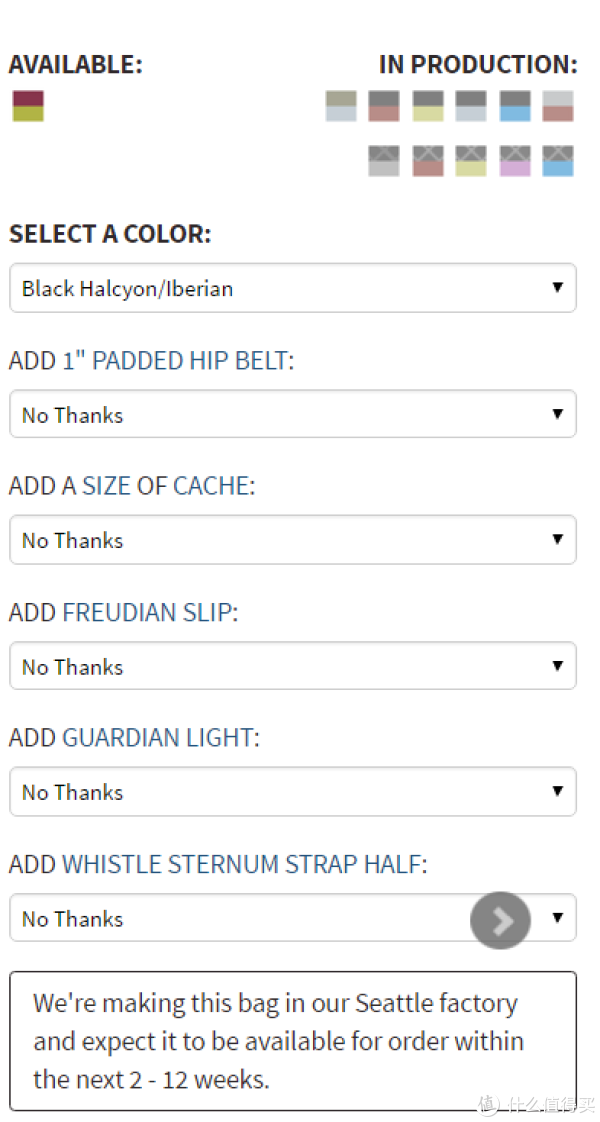Screen dimensions: 600x1122
Task: Expand the Add Freudian Slip dropdown
Action: coord(292,665)
